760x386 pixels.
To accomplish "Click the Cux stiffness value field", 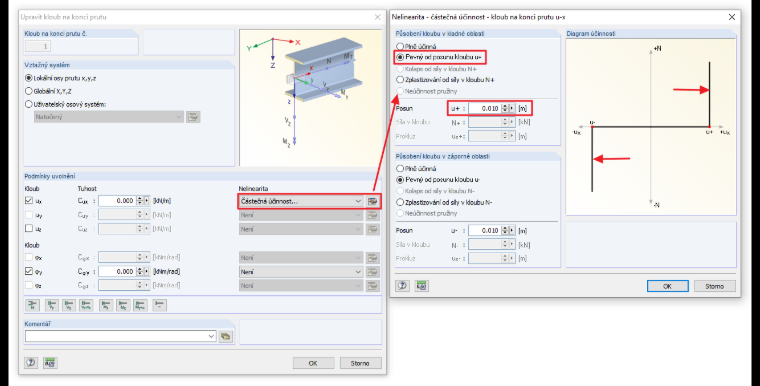I will click(x=117, y=201).
